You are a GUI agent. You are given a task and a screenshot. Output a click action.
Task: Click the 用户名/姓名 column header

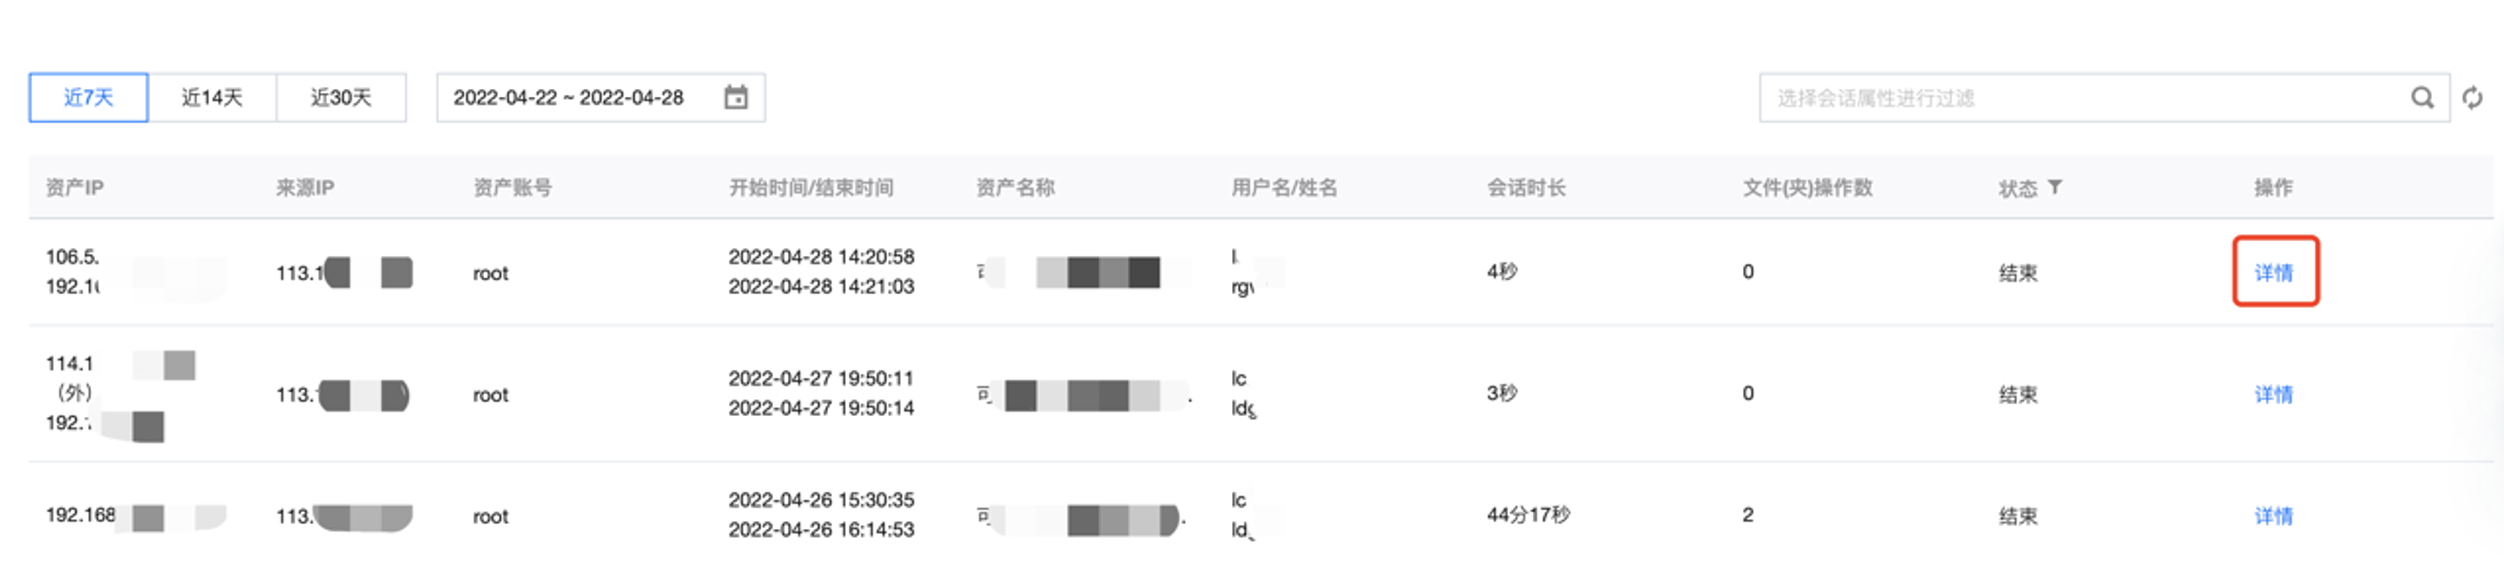point(1284,187)
